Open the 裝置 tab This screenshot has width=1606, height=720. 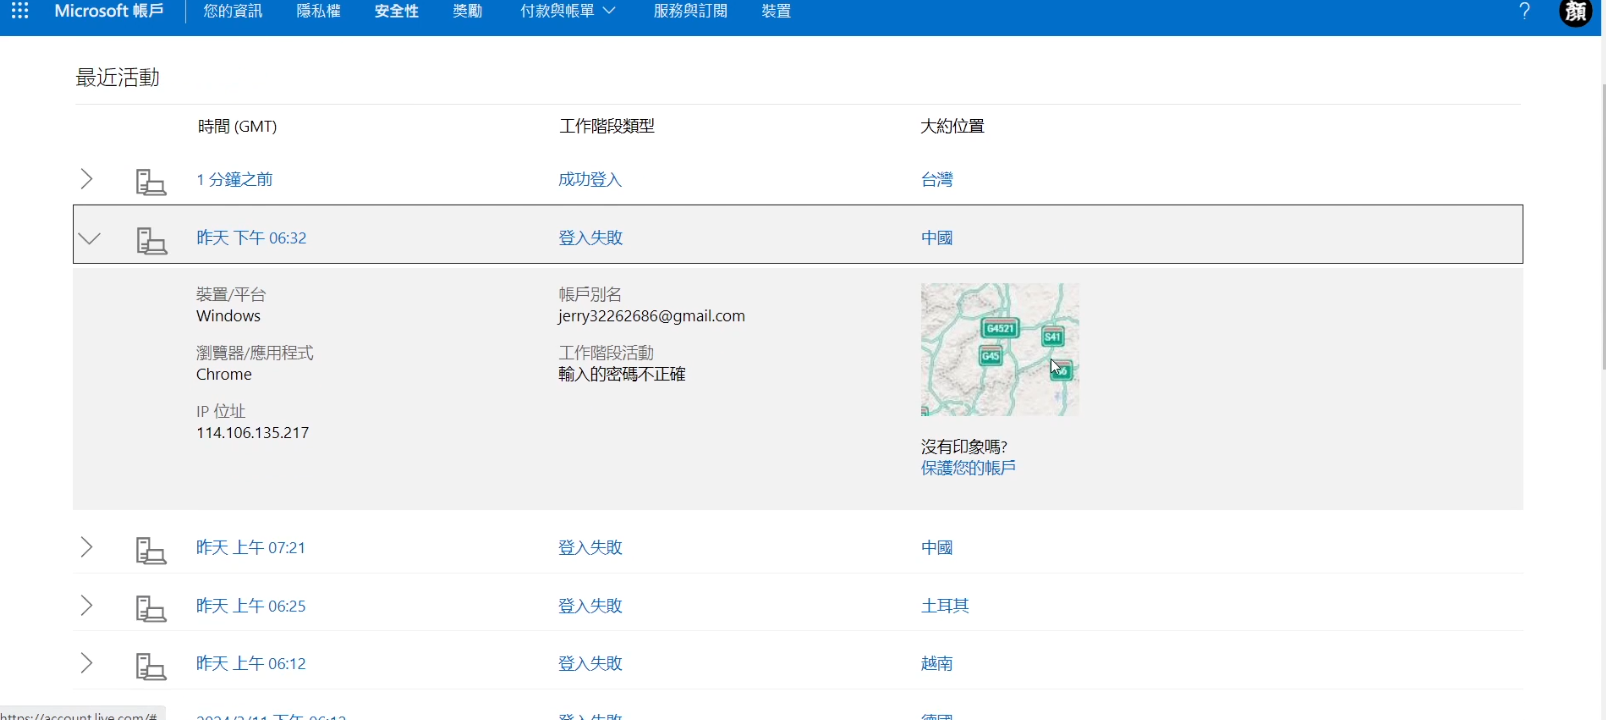776,11
